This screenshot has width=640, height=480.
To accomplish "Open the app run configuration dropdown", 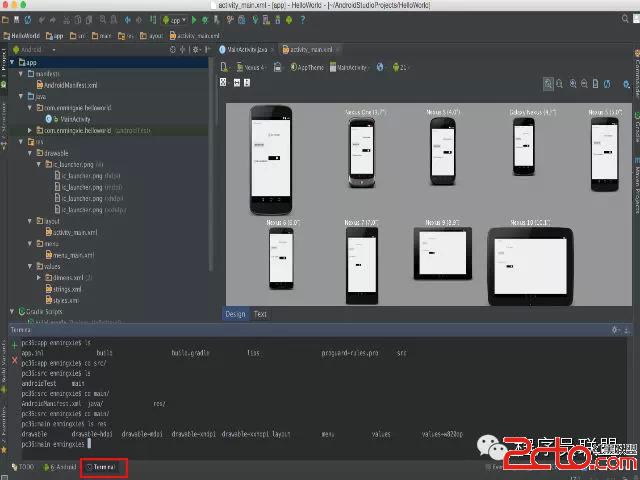I will (x=177, y=20).
